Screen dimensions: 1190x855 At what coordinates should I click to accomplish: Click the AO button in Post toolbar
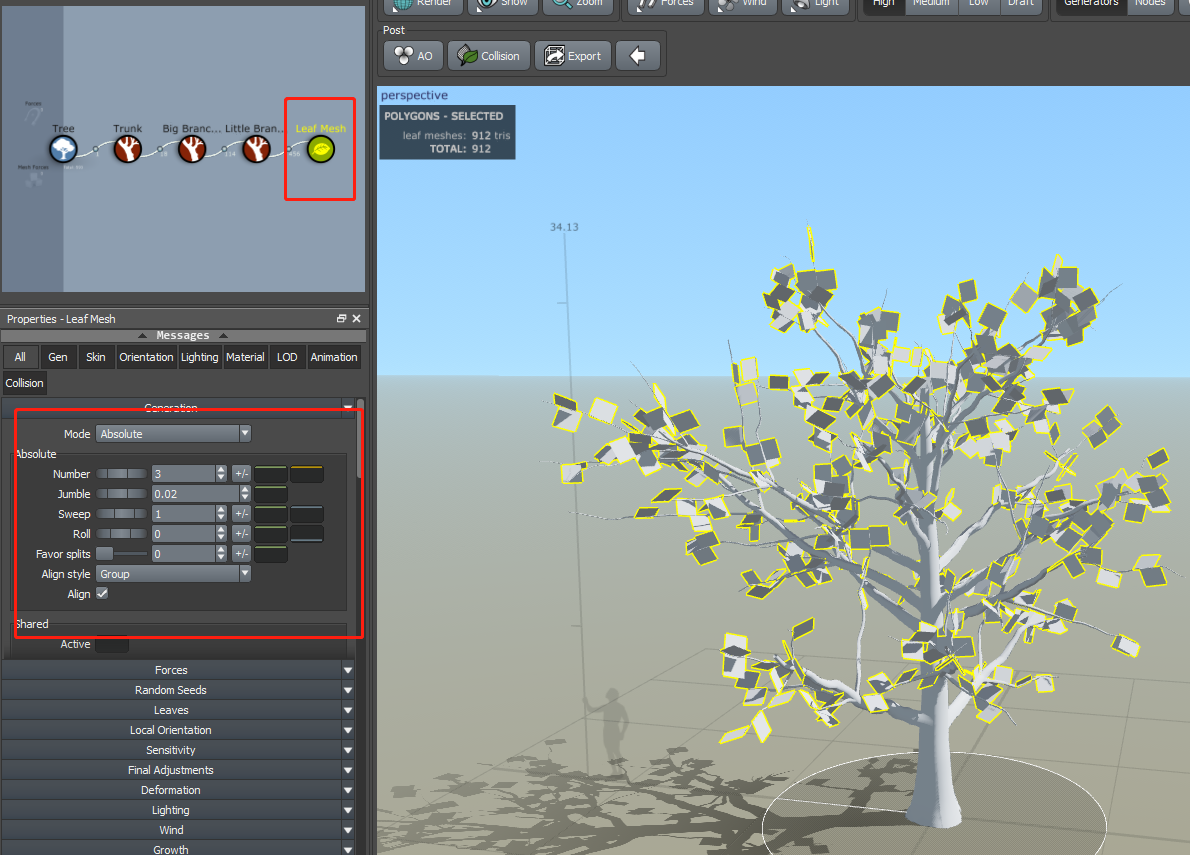coord(414,55)
